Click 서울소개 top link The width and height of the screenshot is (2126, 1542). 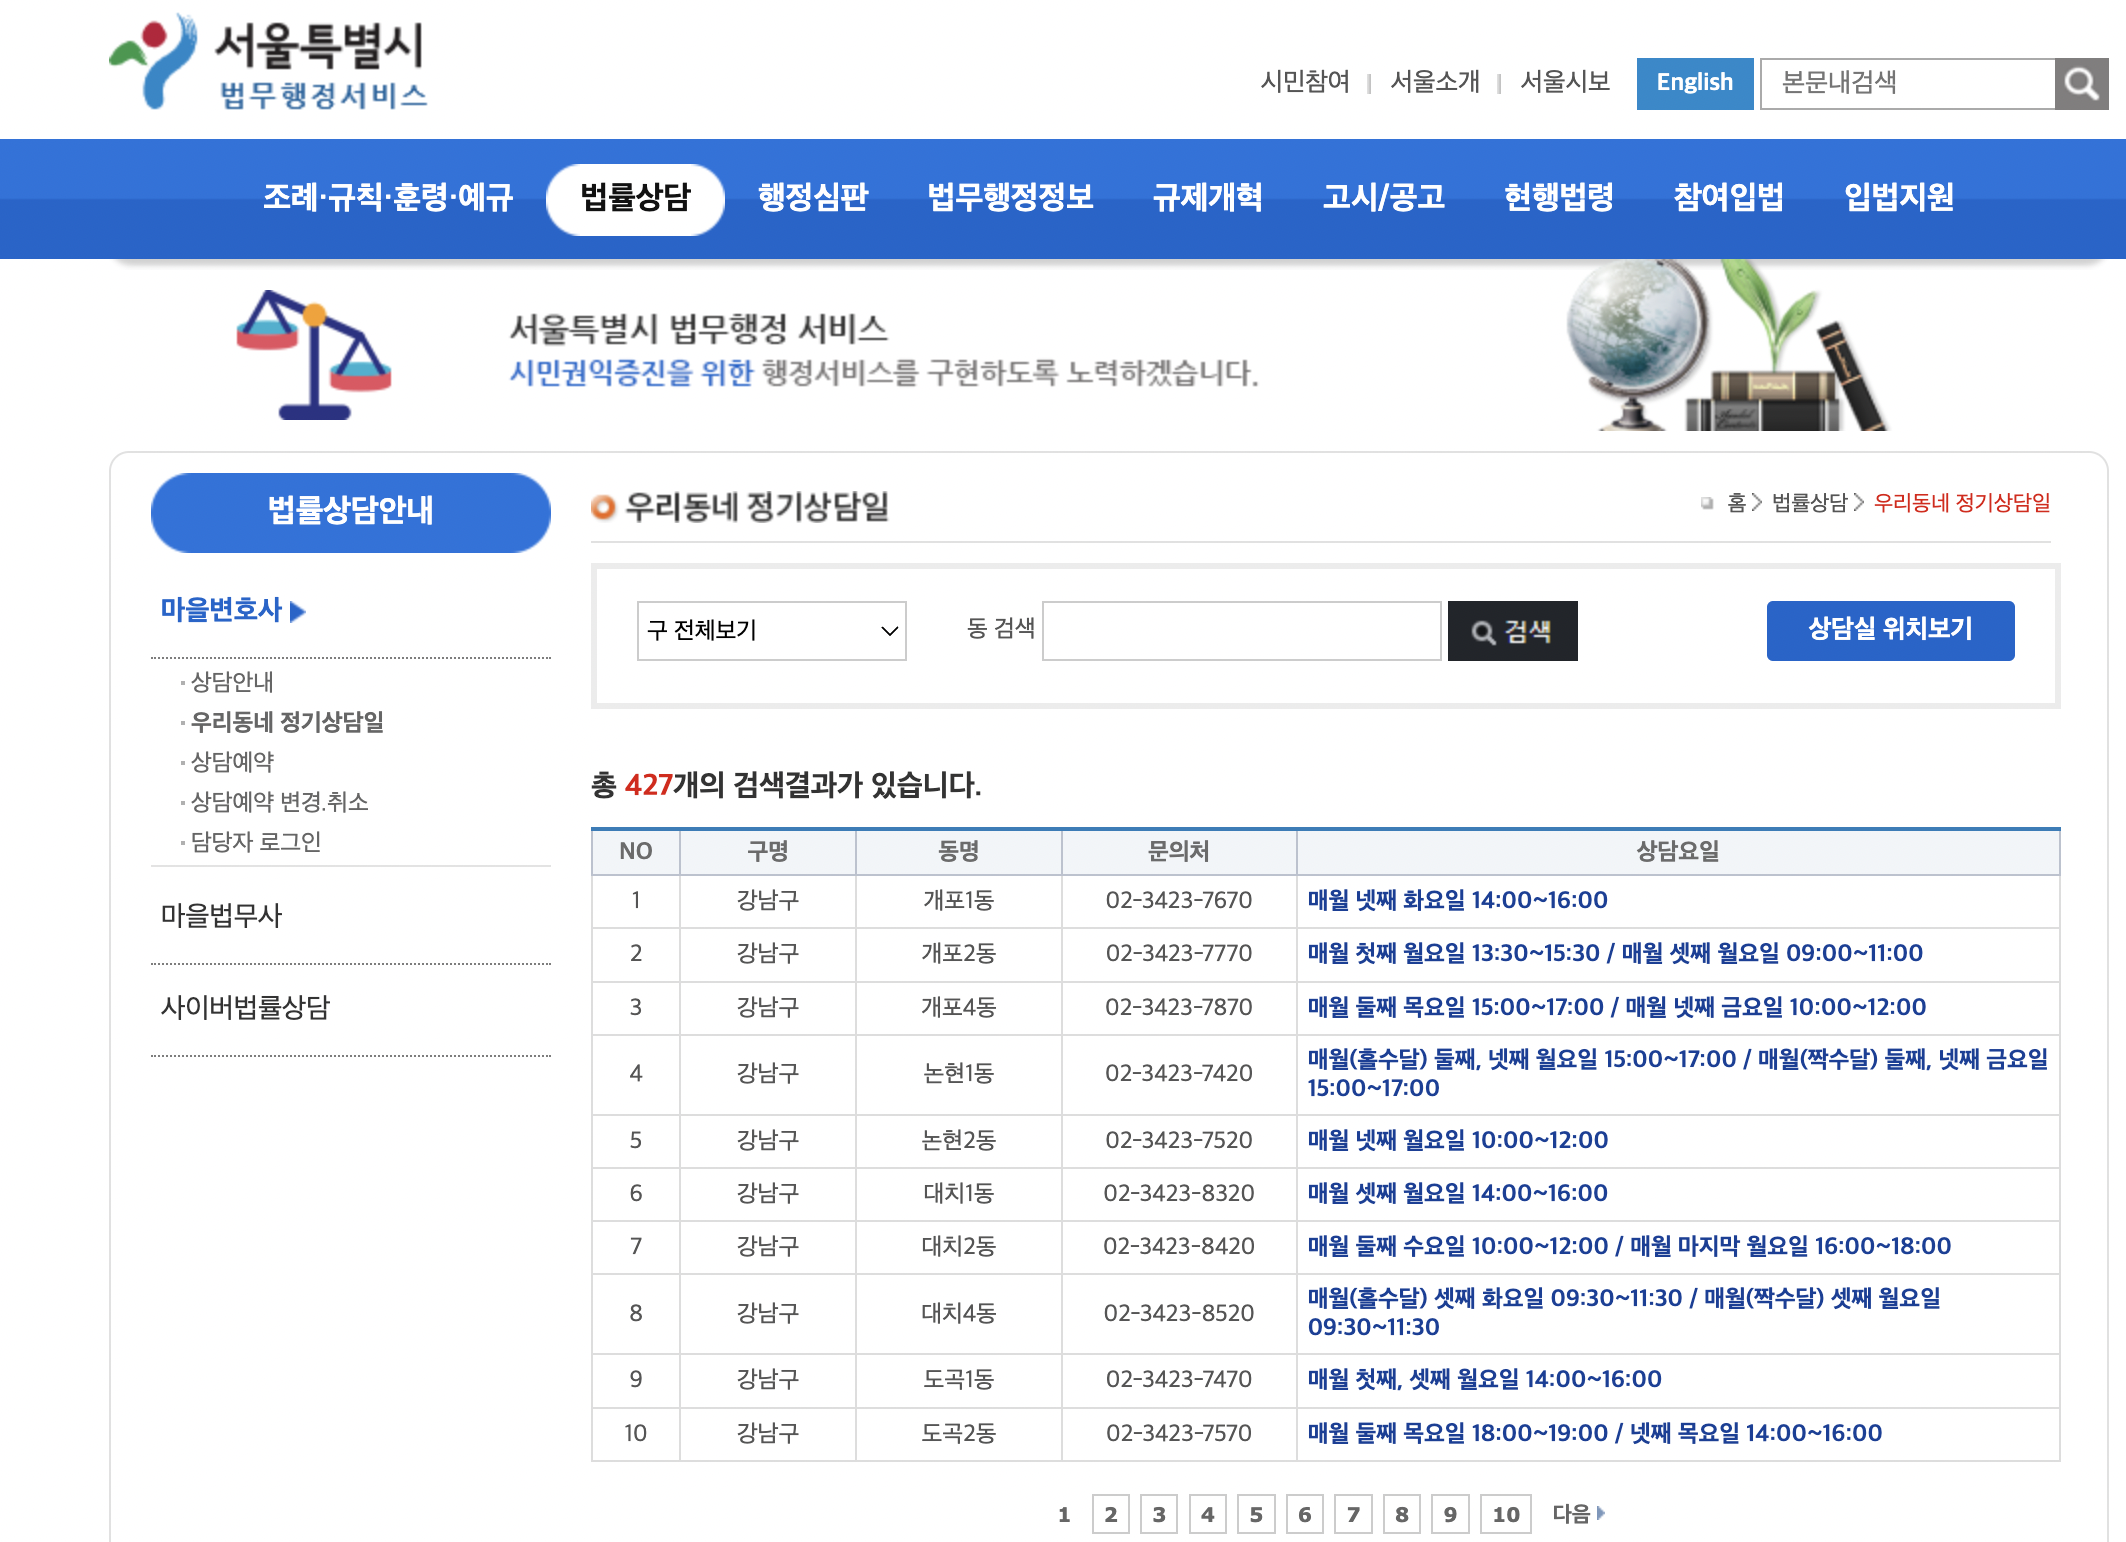(x=1435, y=82)
